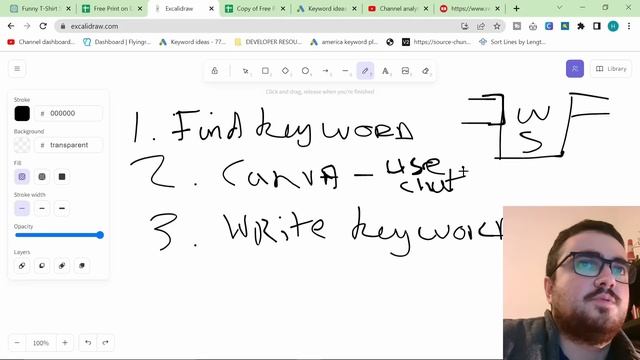640x360 pixels.
Task: Redo the last action
Action: (x=105, y=343)
